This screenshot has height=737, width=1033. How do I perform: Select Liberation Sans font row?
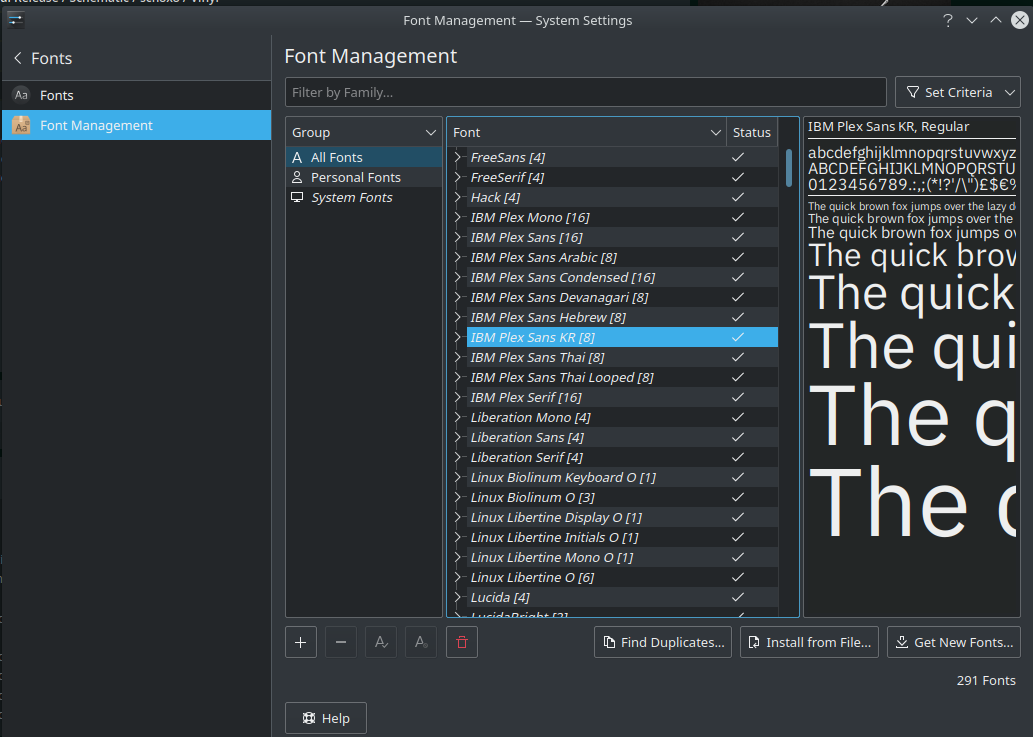tap(623, 437)
